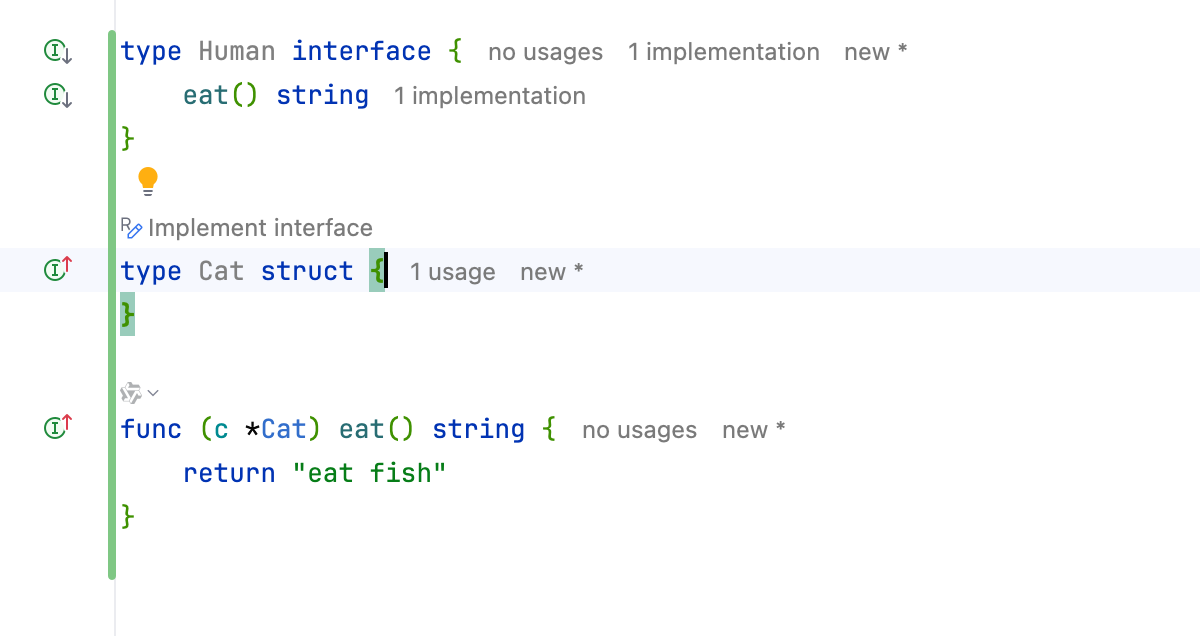Place cursor in the "eat fish" string literal

pyautogui.click(x=370, y=473)
